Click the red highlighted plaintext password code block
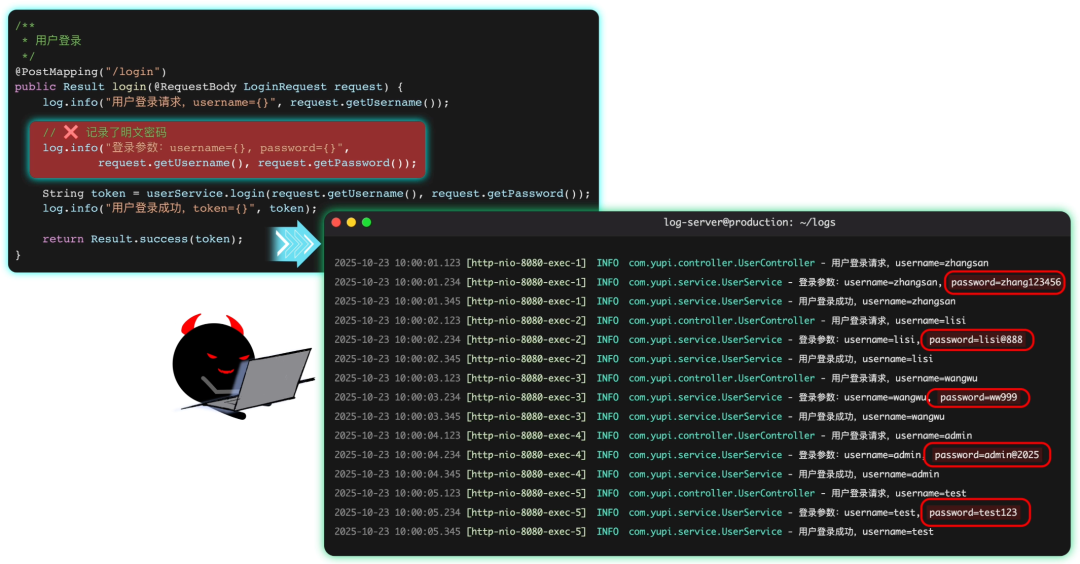Image resolution: width=1080 pixels, height=564 pixels. click(227, 149)
